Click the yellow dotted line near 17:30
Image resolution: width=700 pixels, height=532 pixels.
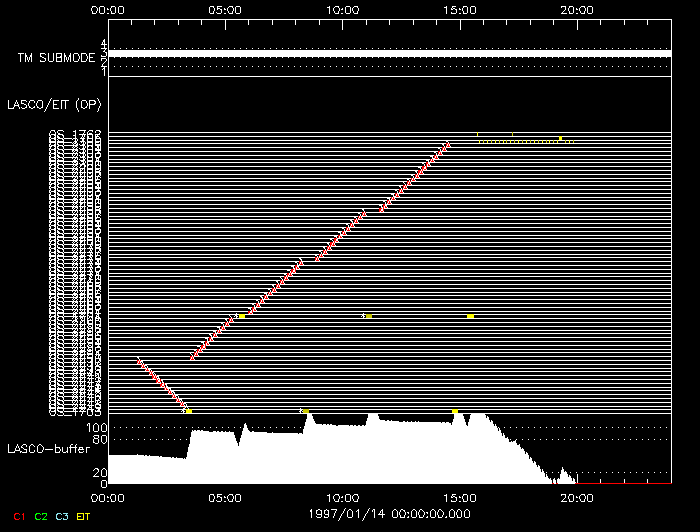coord(530,142)
